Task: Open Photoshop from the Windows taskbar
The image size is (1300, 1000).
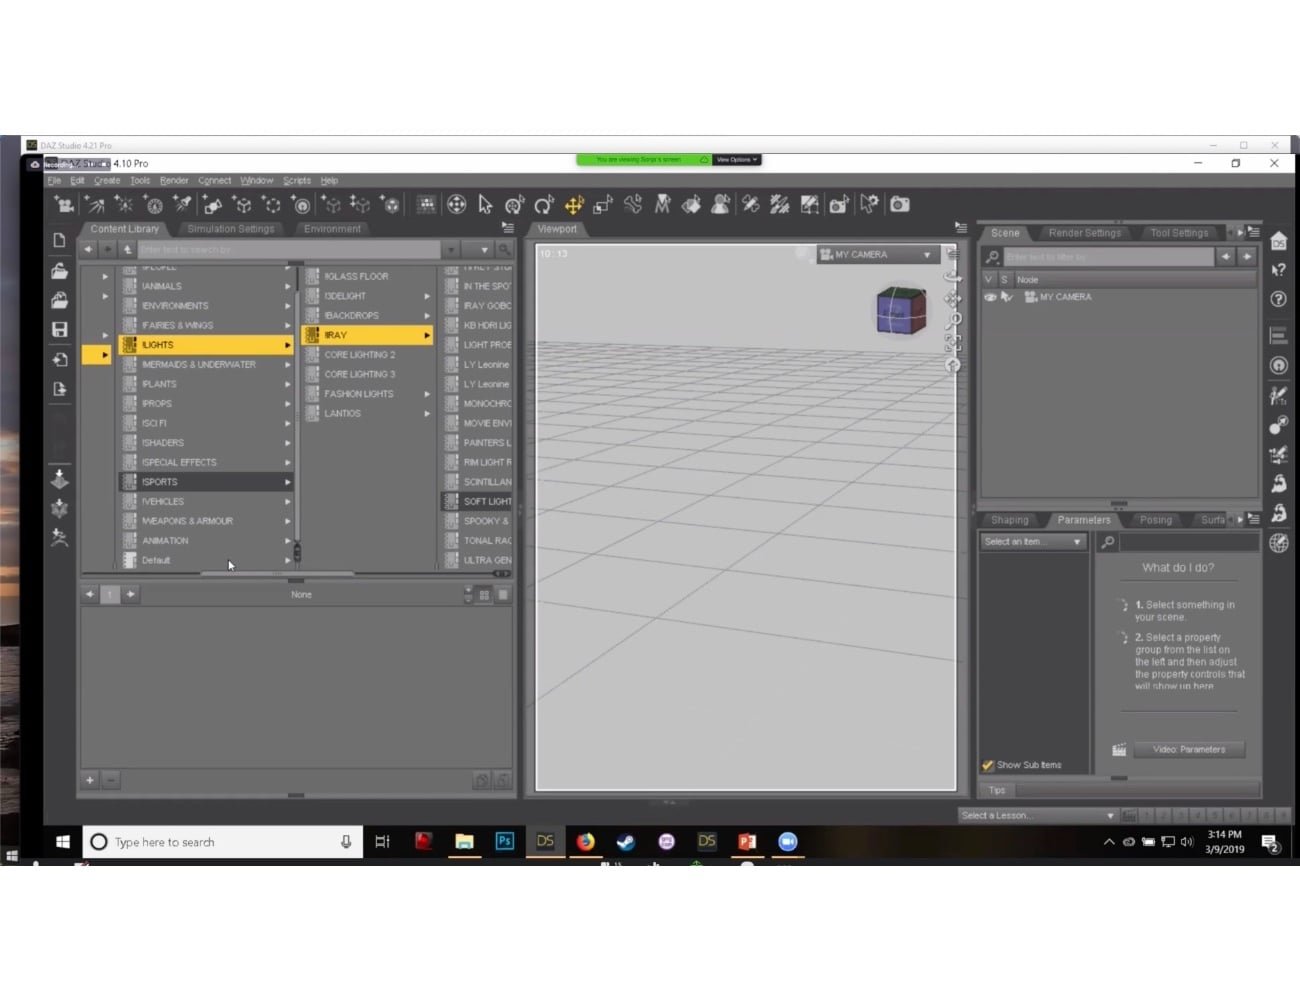Action: coord(505,842)
